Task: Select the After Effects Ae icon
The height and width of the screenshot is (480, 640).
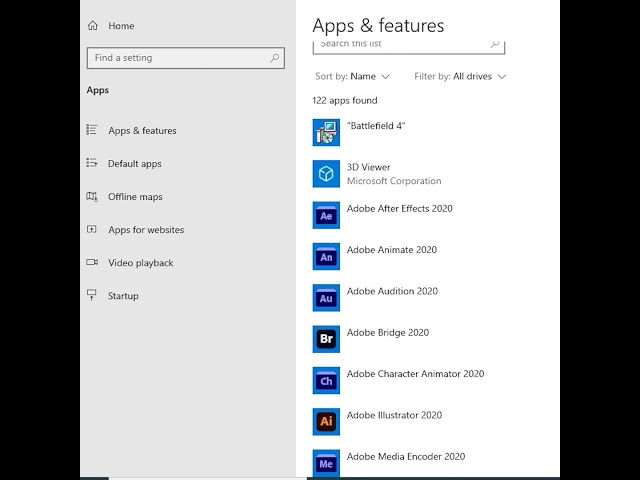Action: [326, 215]
